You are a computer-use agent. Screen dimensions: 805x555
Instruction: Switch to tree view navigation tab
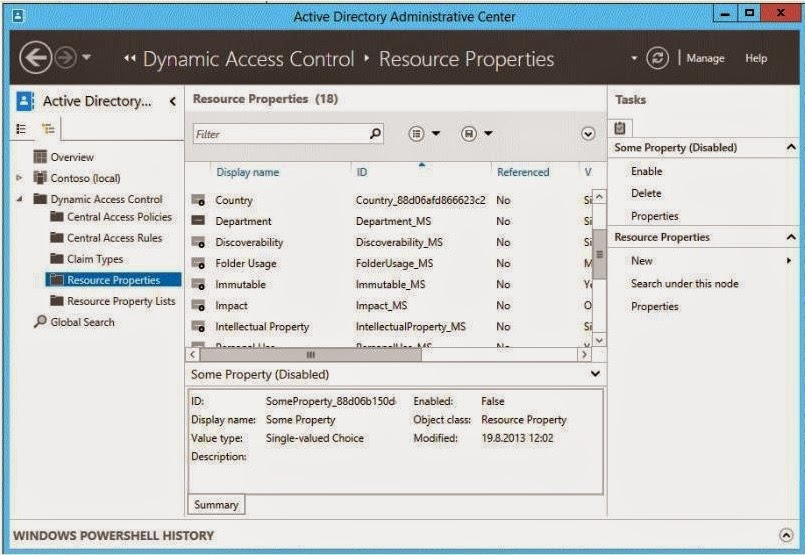(x=48, y=128)
